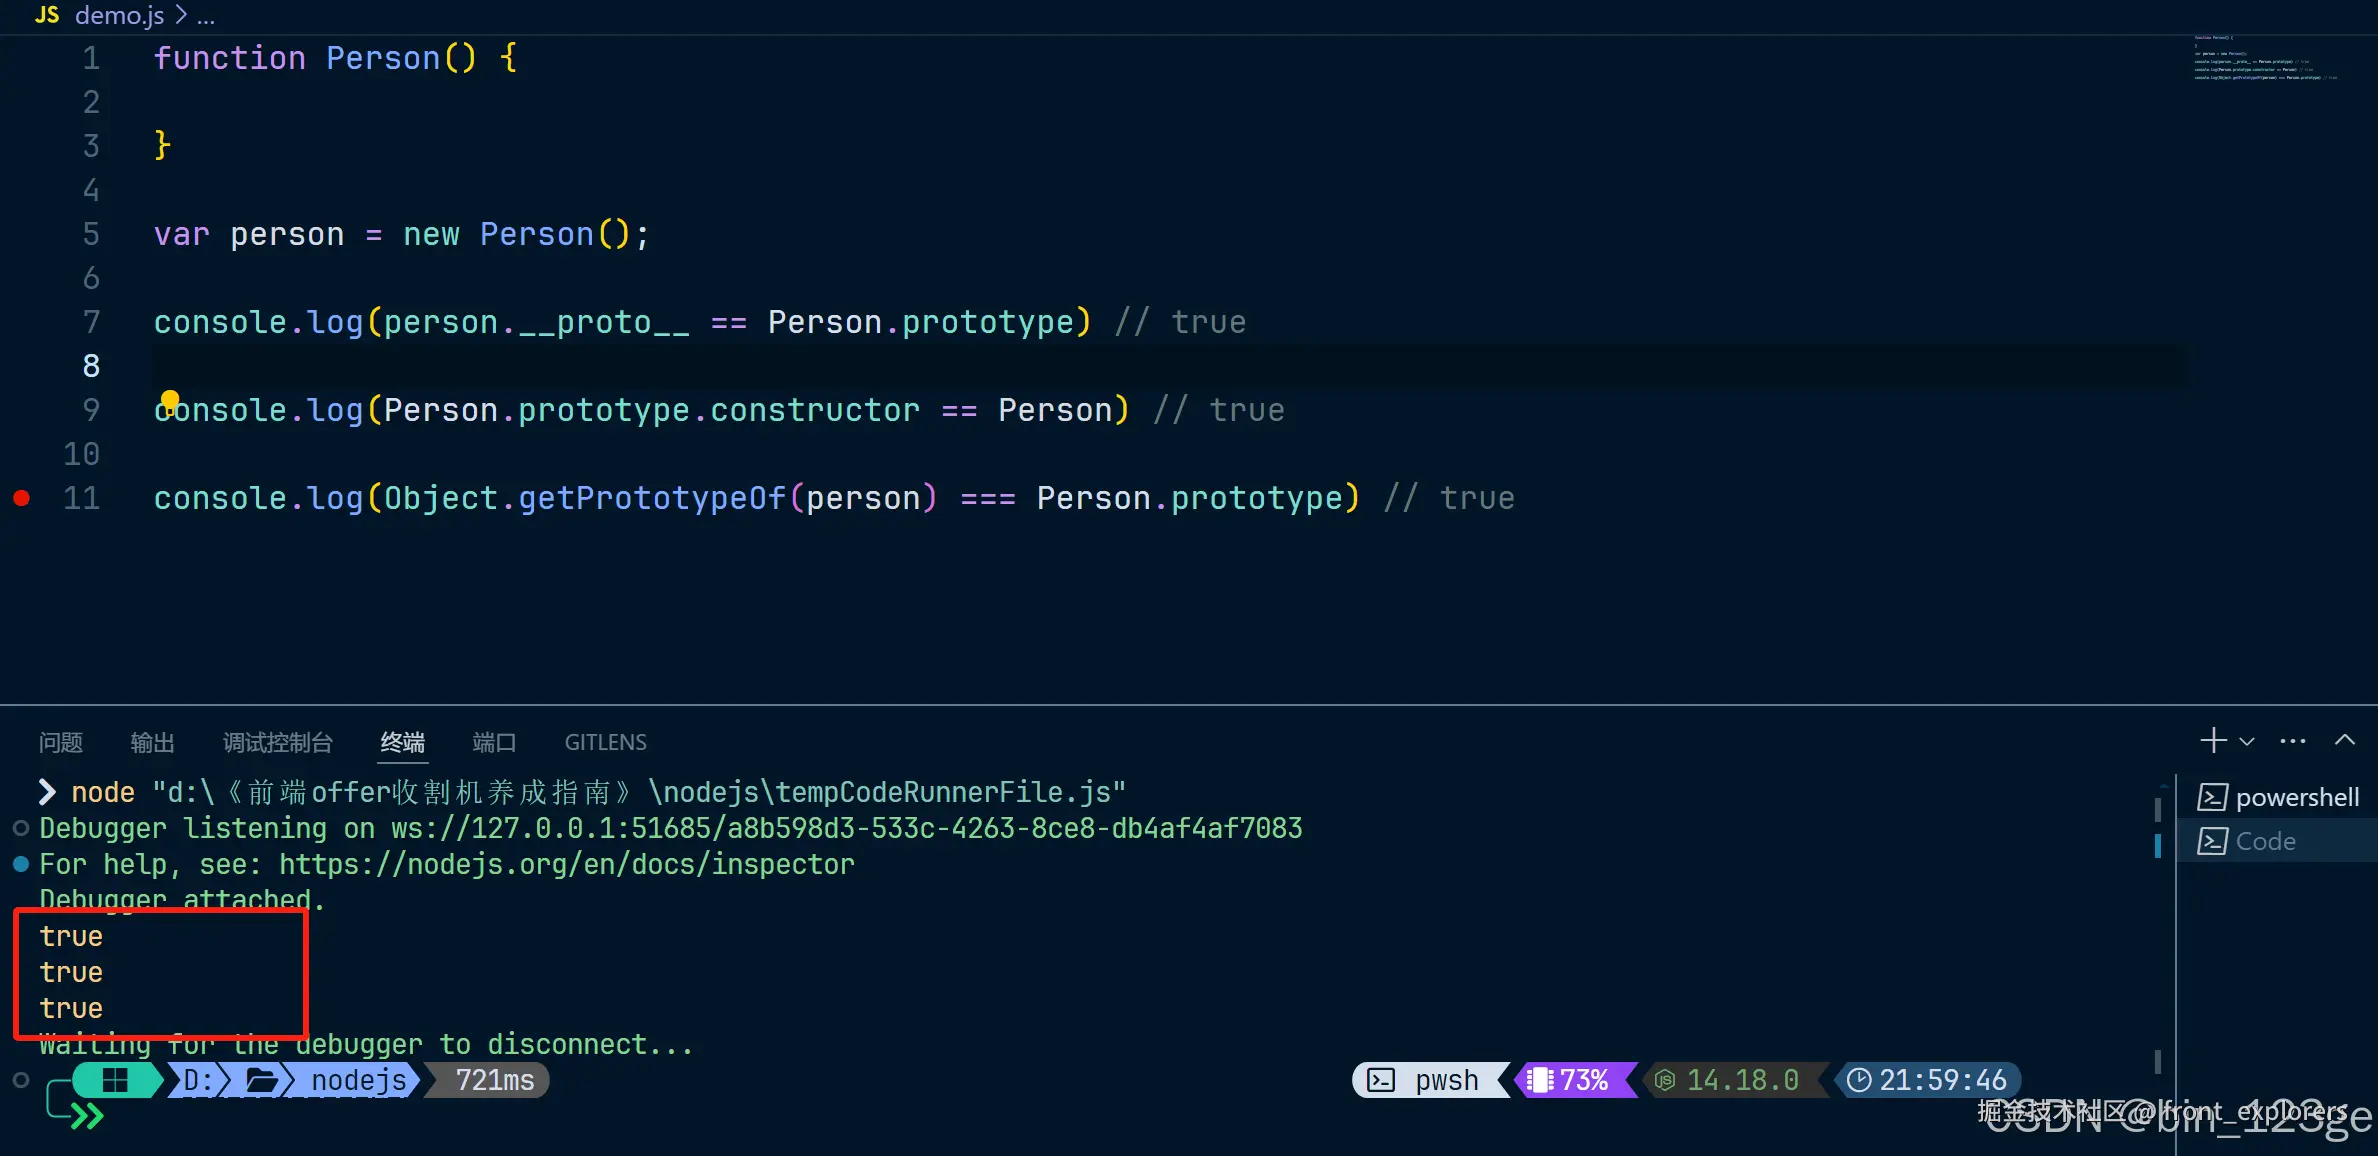This screenshot has width=2378, height=1156.
Task: Switch to the 输出 tab
Action: [x=152, y=742]
